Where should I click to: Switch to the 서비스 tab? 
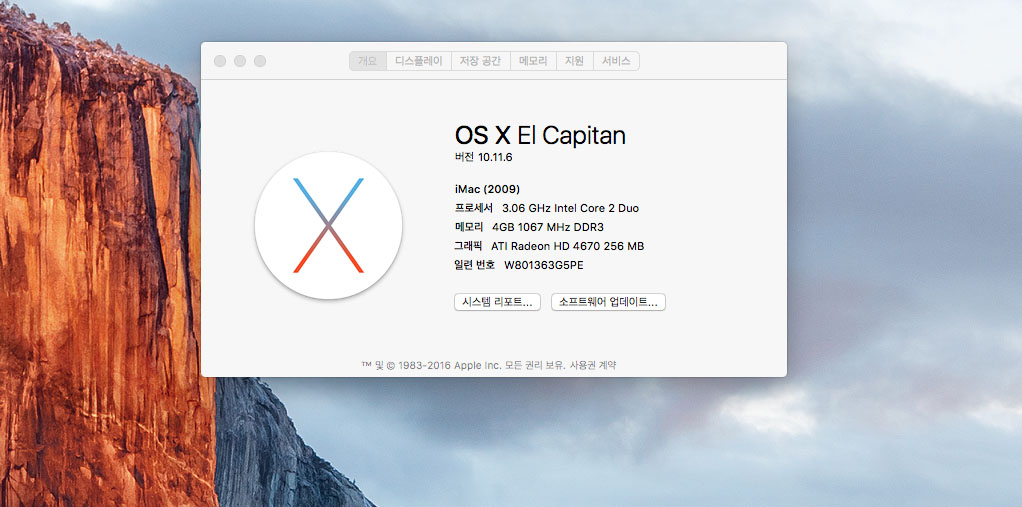(616, 61)
